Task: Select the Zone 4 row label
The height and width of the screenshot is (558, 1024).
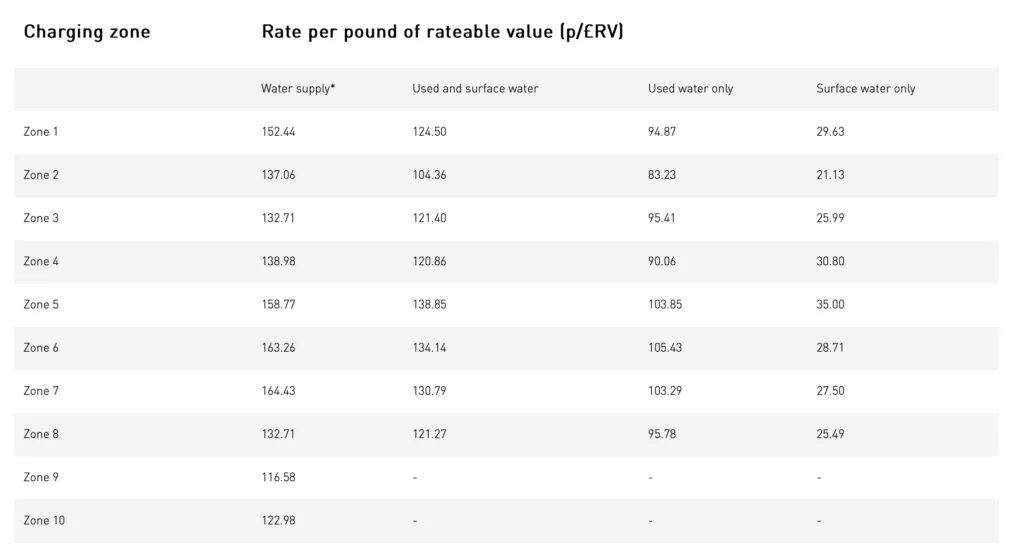Action: [40, 261]
